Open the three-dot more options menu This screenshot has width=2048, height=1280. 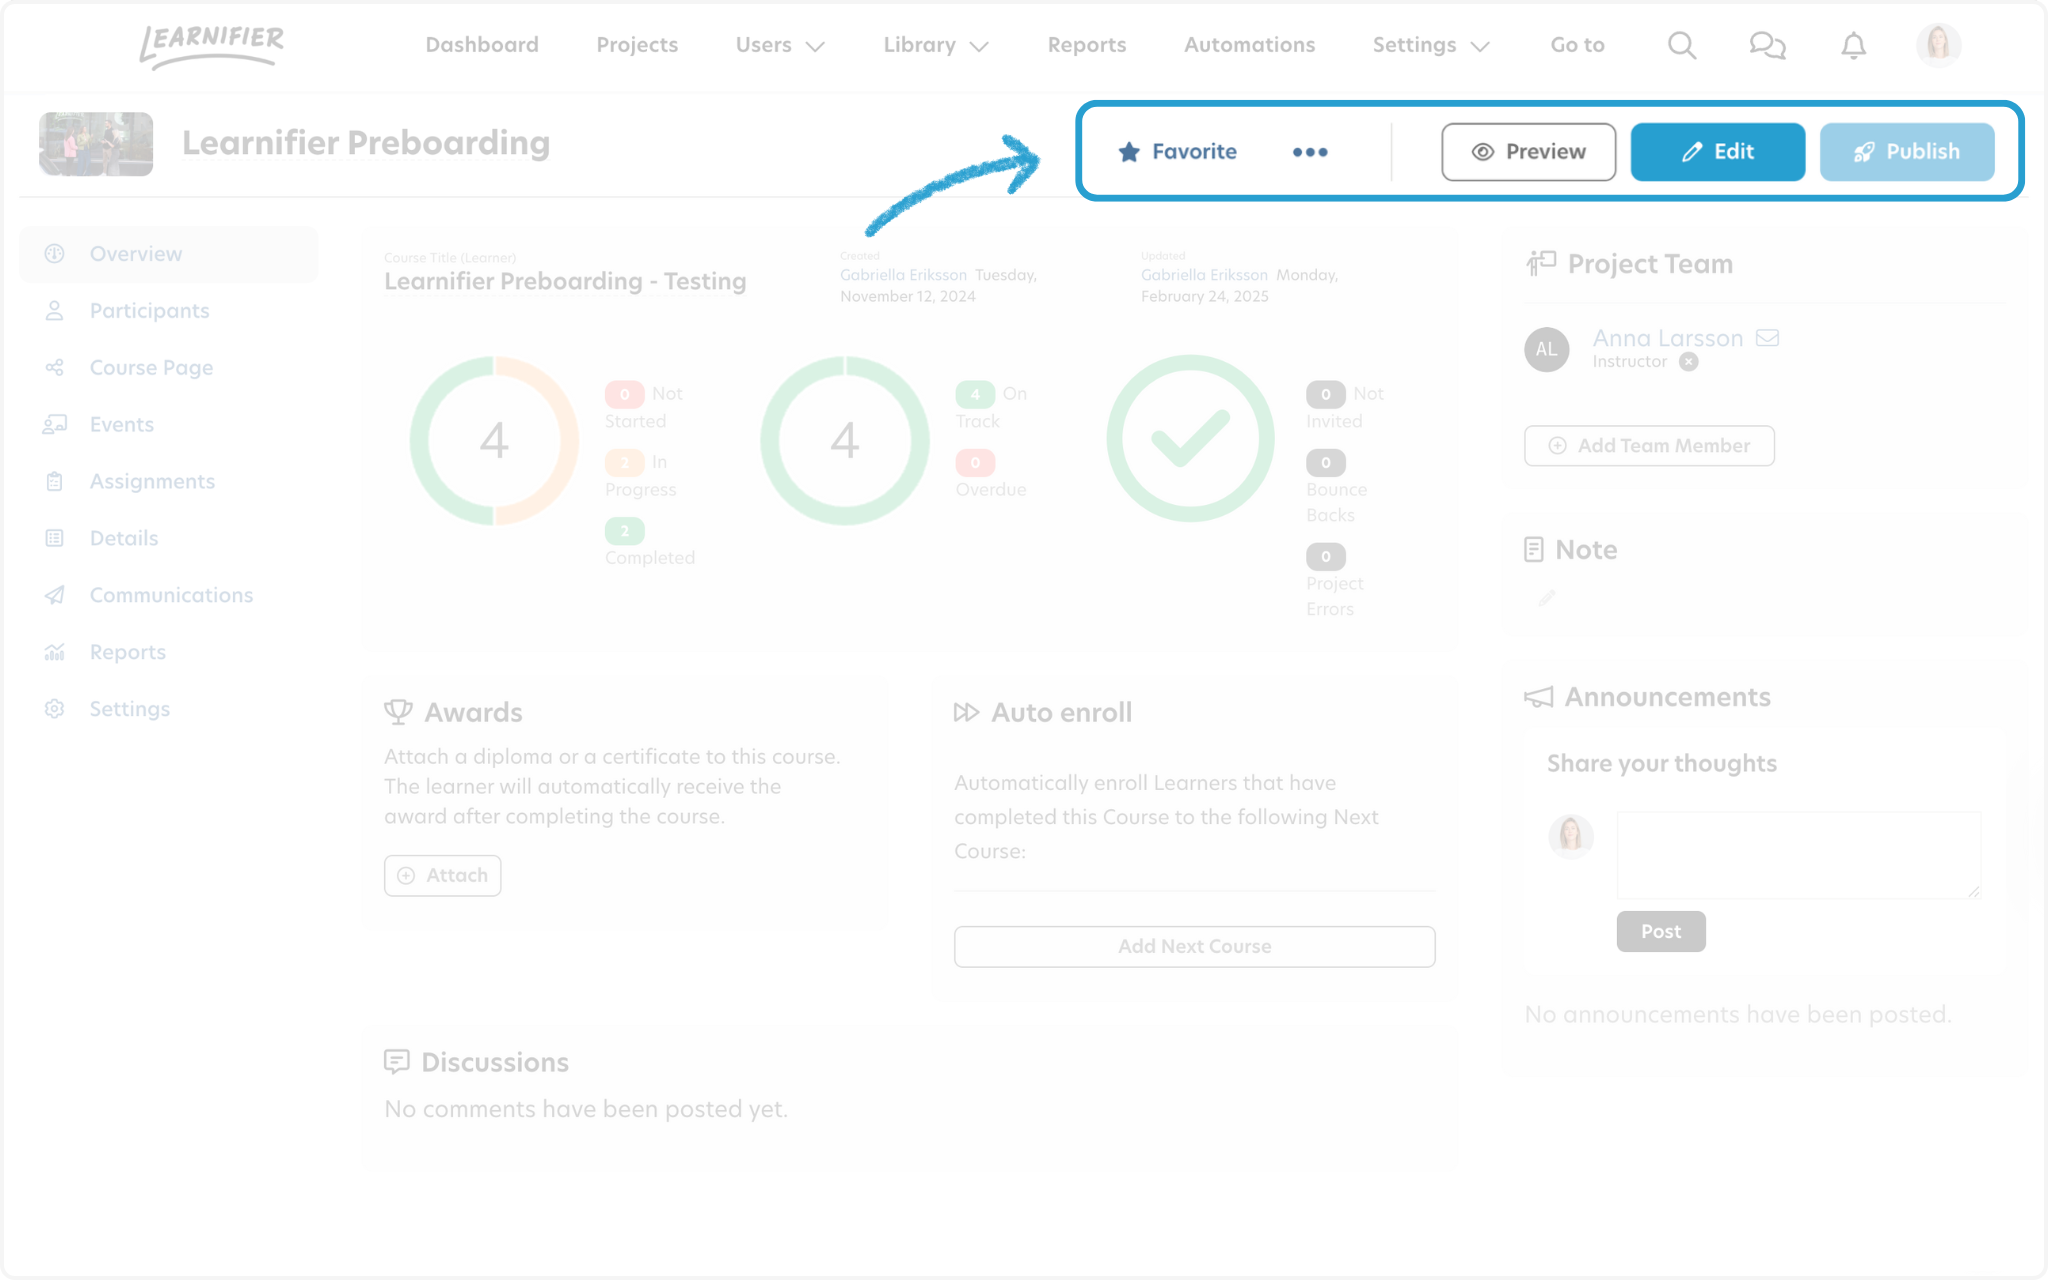pyautogui.click(x=1310, y=152)
